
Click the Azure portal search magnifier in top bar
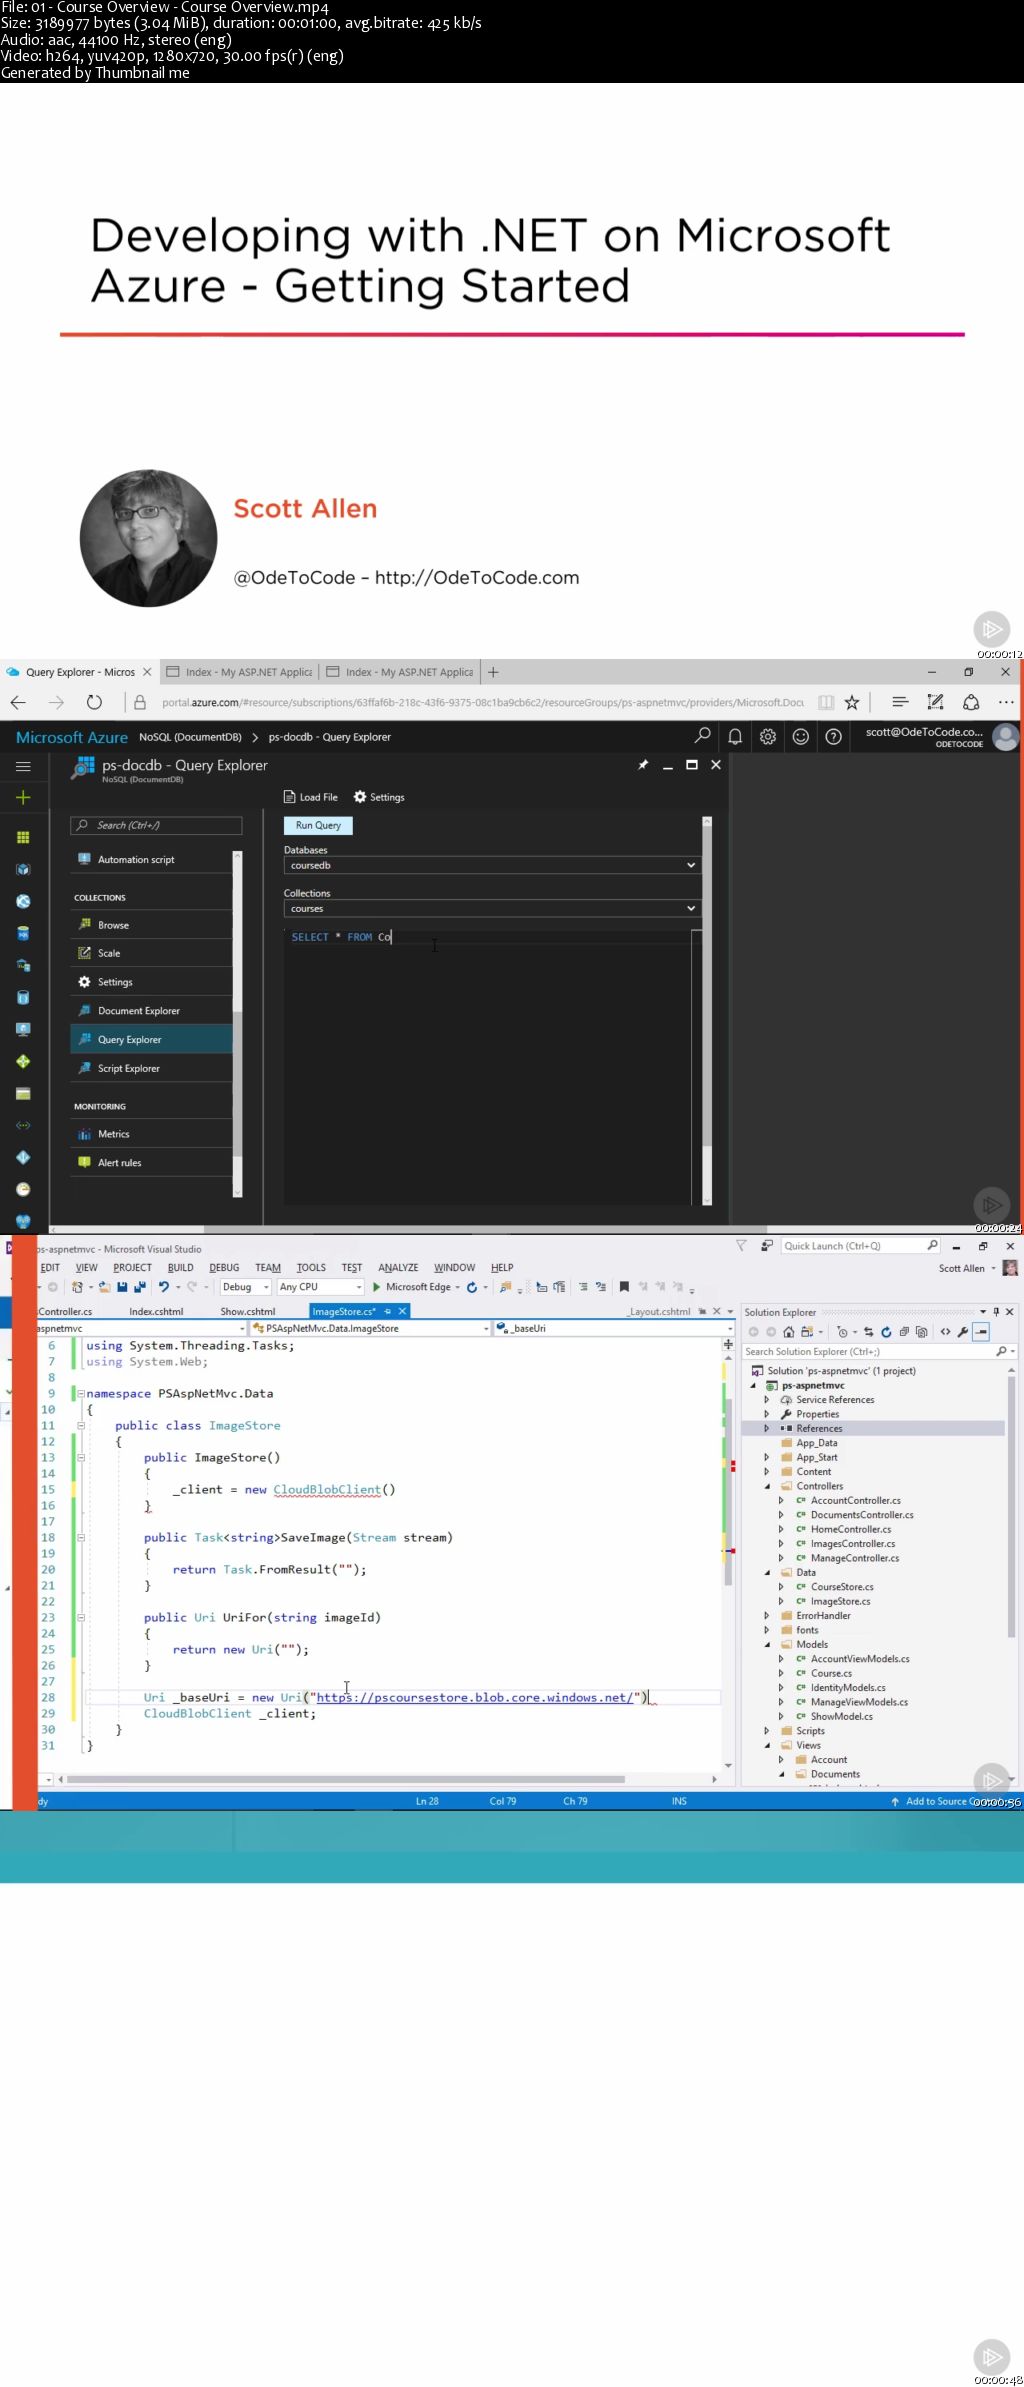(703, 735)
